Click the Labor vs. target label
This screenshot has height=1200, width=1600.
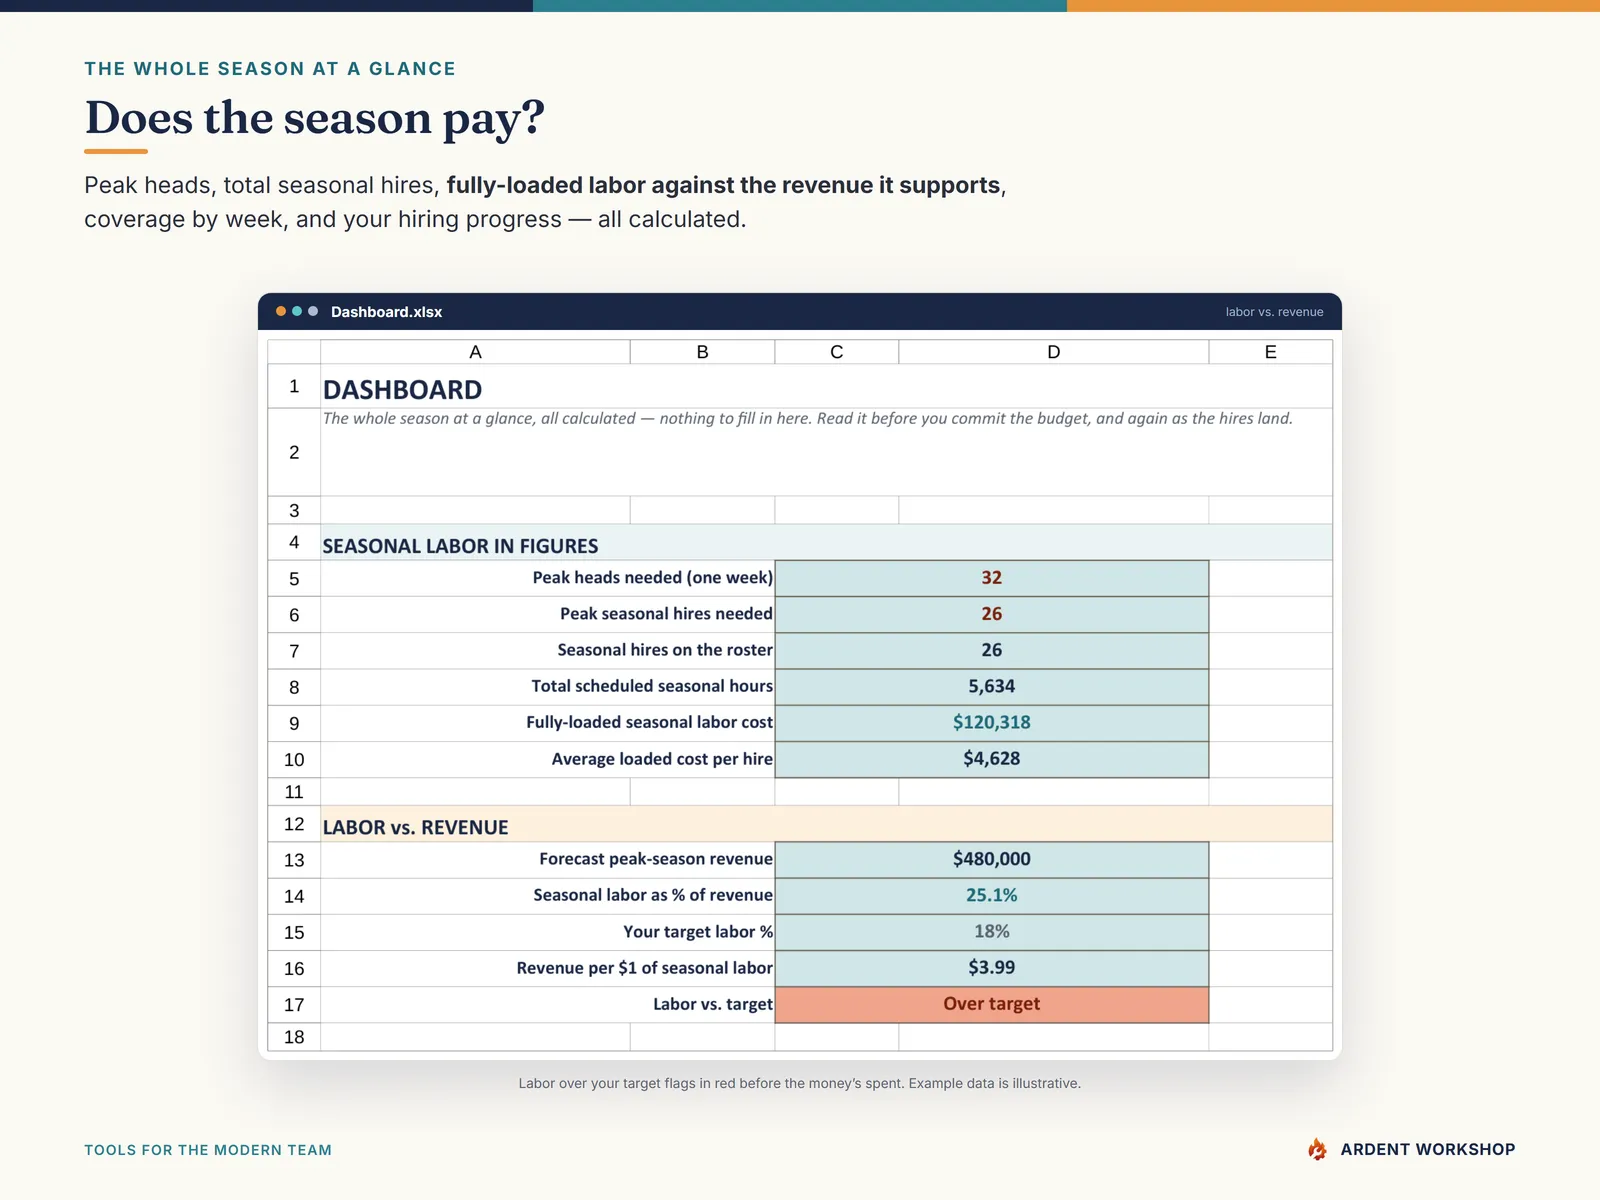tap(713, 1004)
